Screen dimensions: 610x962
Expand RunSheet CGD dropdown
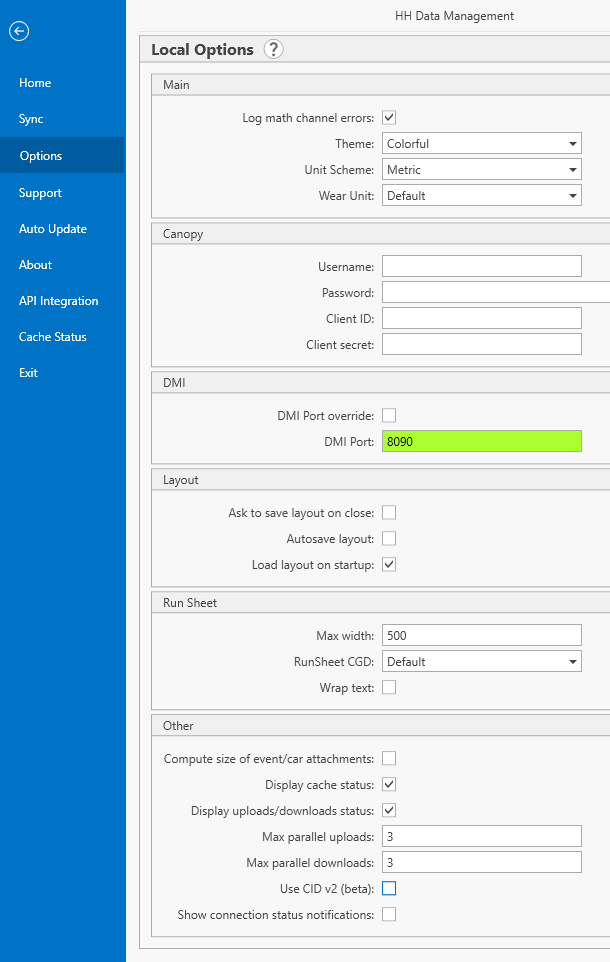tap(481, 662)
